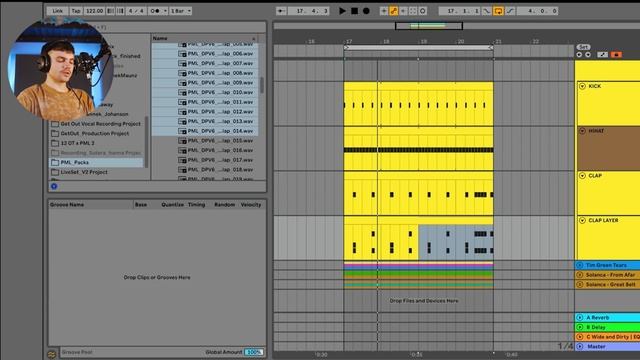Select the file ending in 017.wav

pos(205,160)
